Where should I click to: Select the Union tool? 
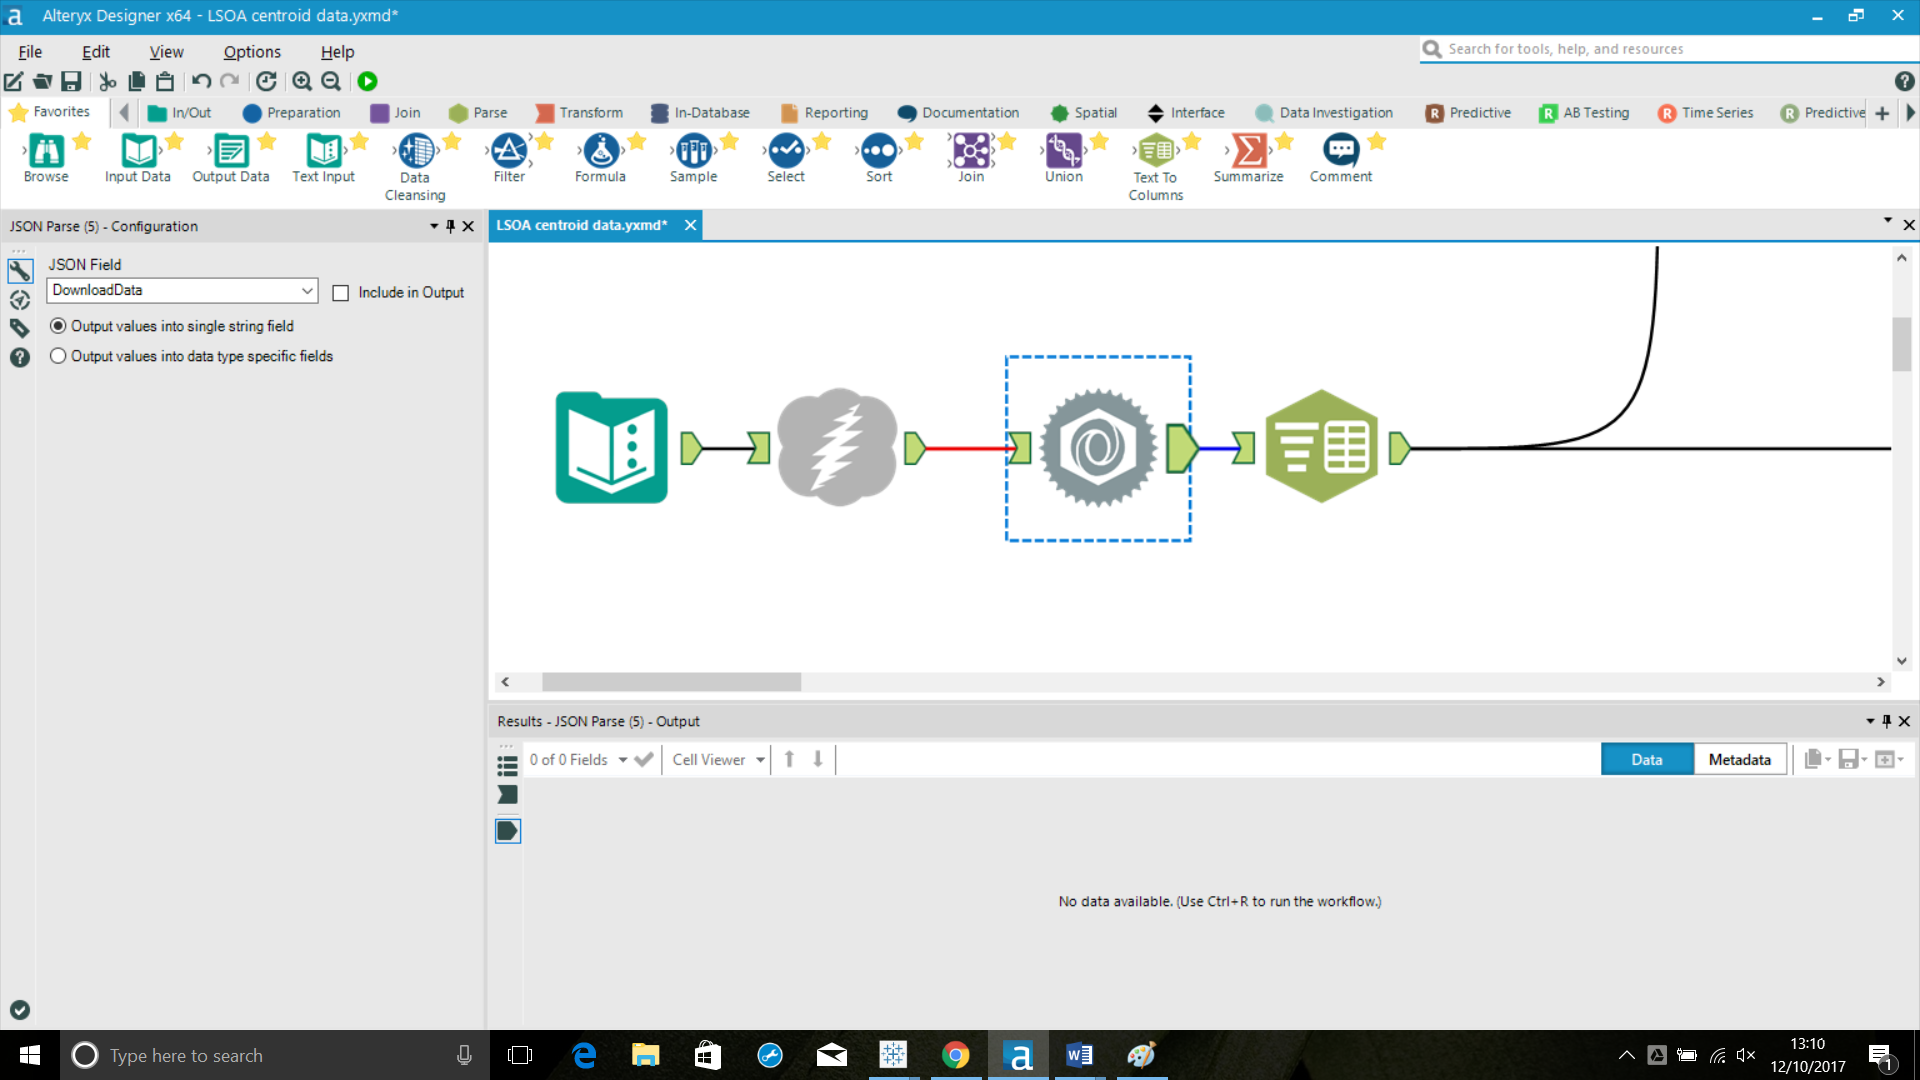click(1064, 158)
